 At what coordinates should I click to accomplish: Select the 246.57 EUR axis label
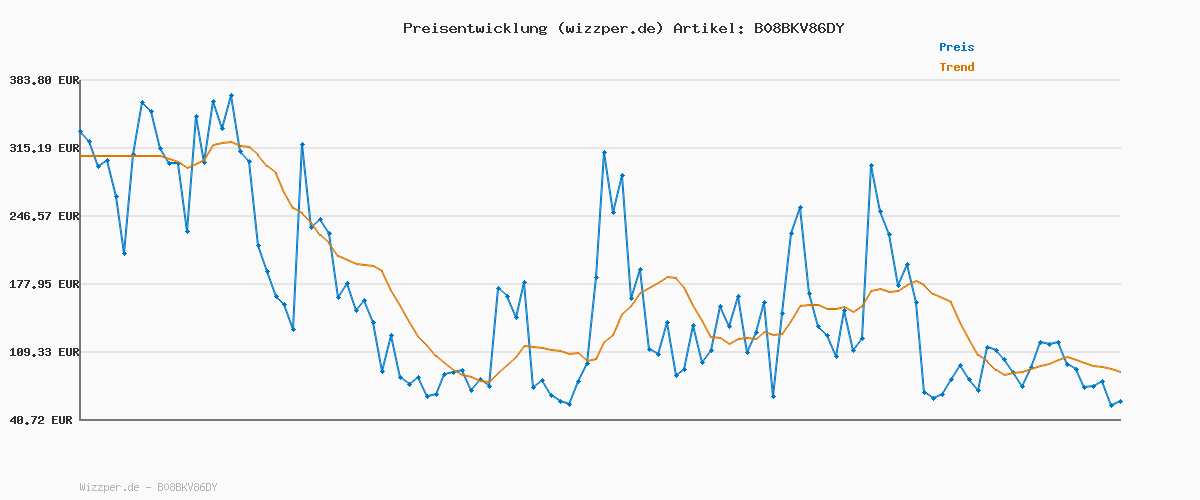pyautogui.click(x=43, y=216)
